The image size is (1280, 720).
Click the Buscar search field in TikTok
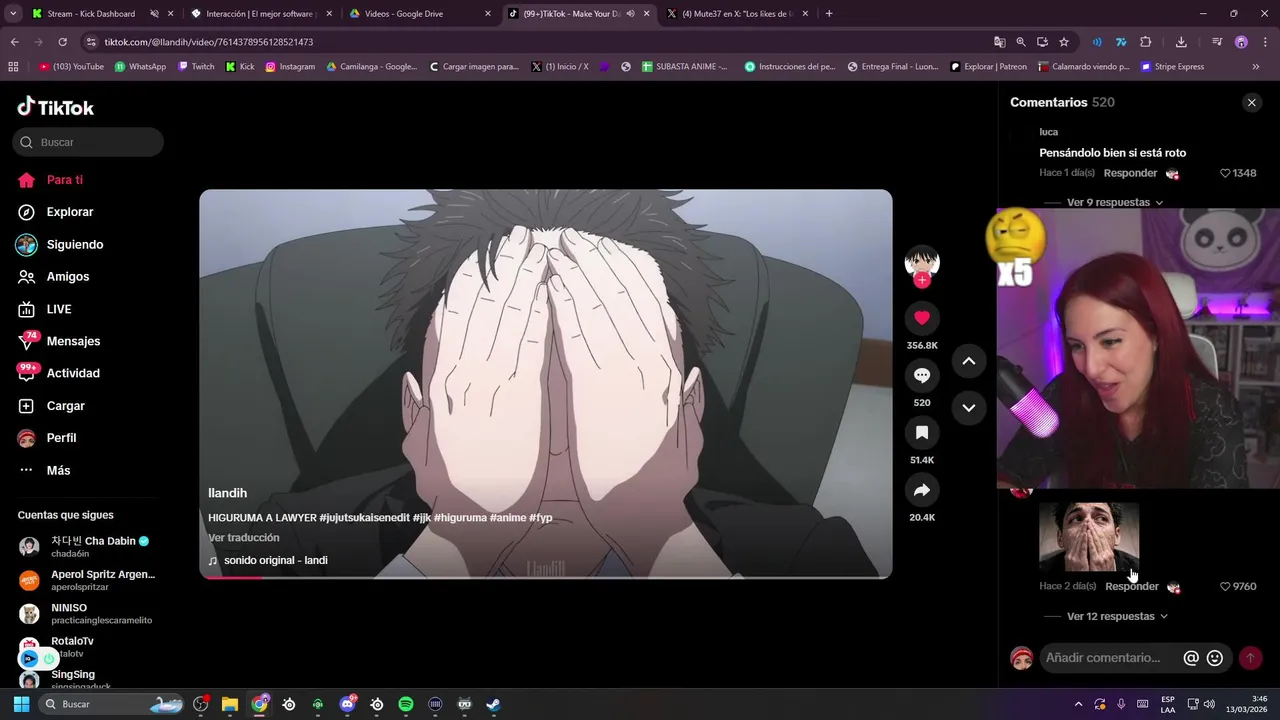point(88,142)
